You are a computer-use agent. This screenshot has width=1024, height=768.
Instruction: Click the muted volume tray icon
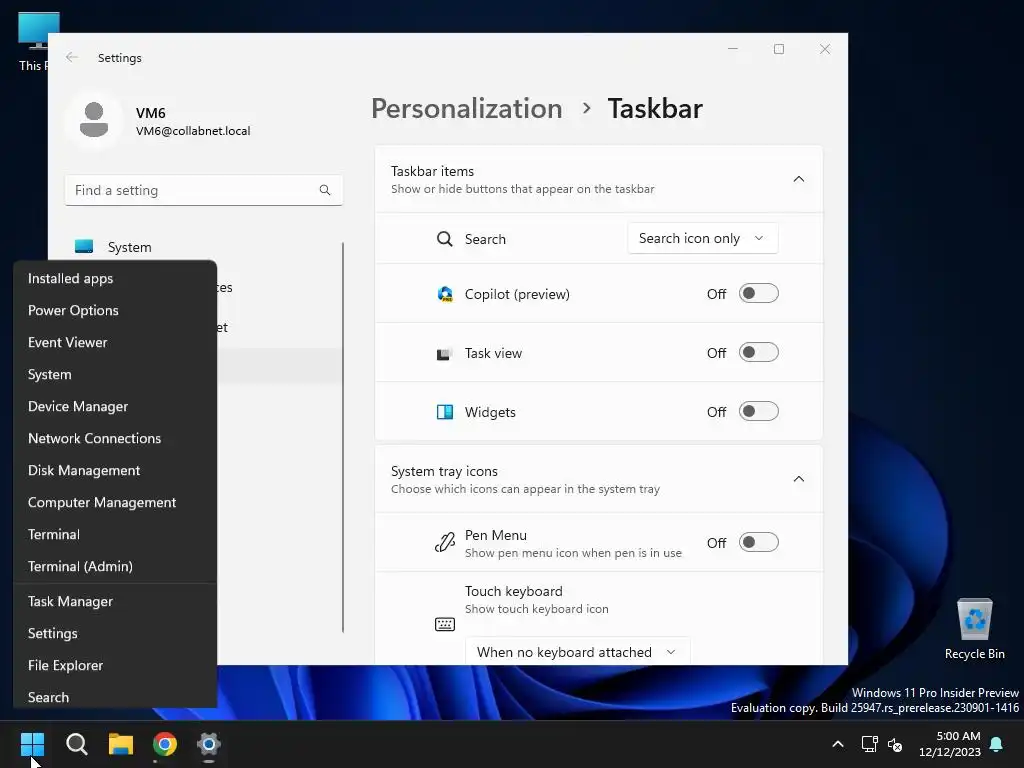click(895, 744)
